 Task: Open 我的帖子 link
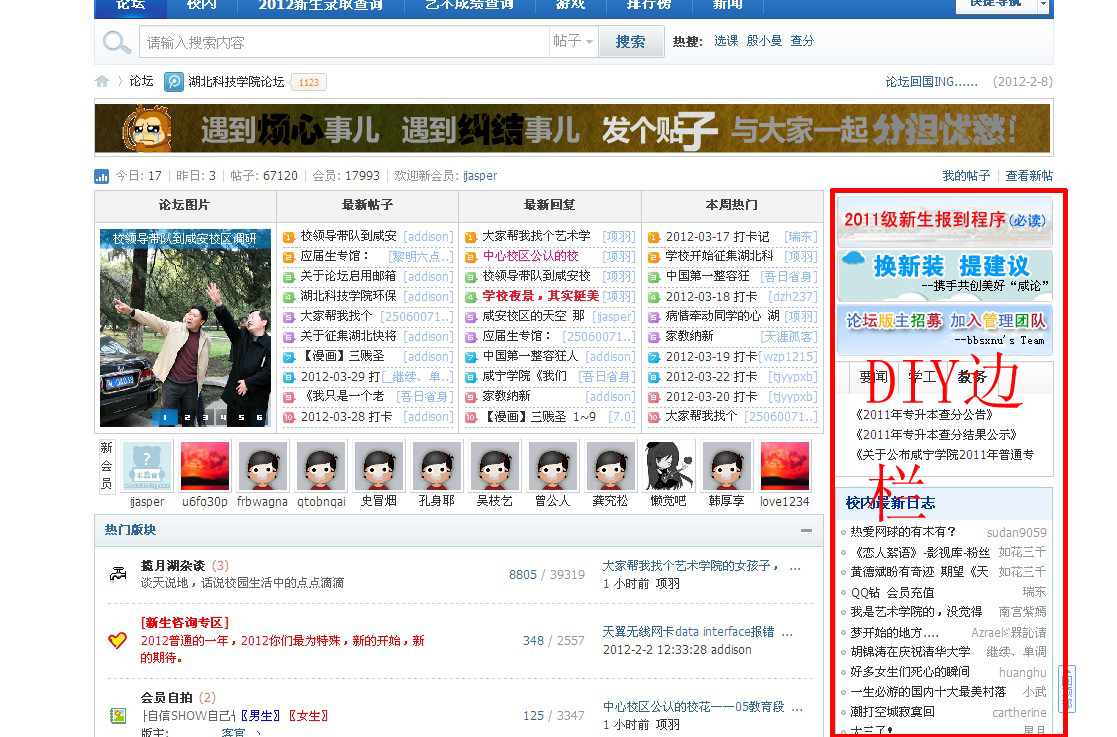(x=966, y=175)
